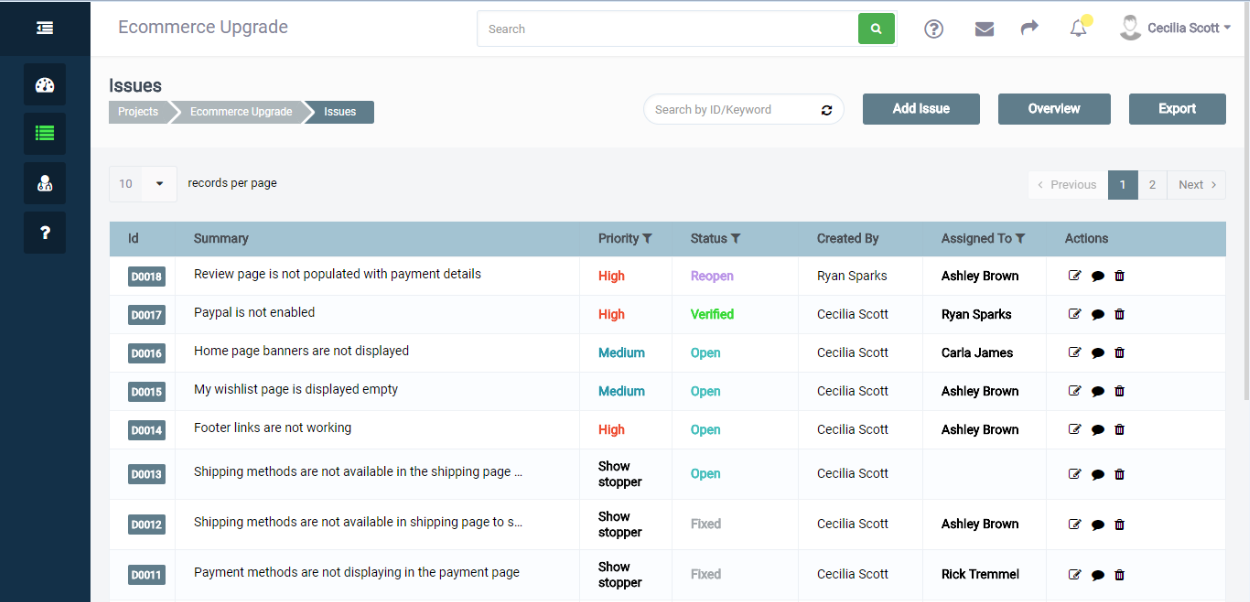Delete issue D0018
The width and height of the screenshot is (1250, 602).
(1120, 276)
